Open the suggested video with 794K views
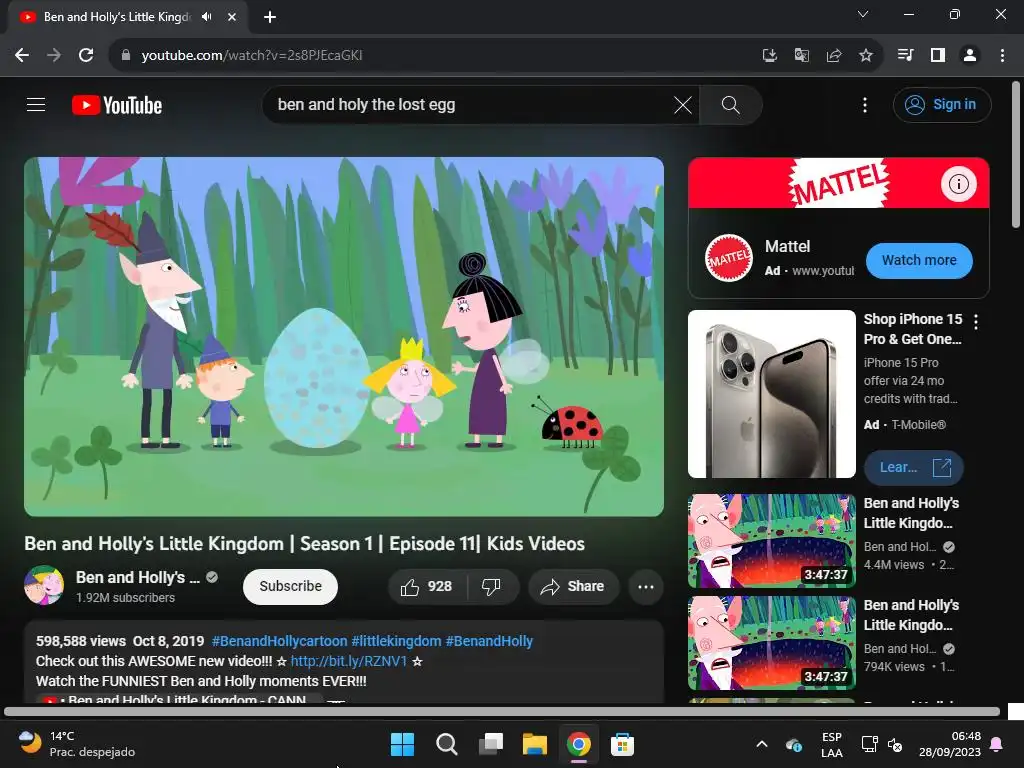The height and width of the screenshot is (768, 1024). coord(771,643)
